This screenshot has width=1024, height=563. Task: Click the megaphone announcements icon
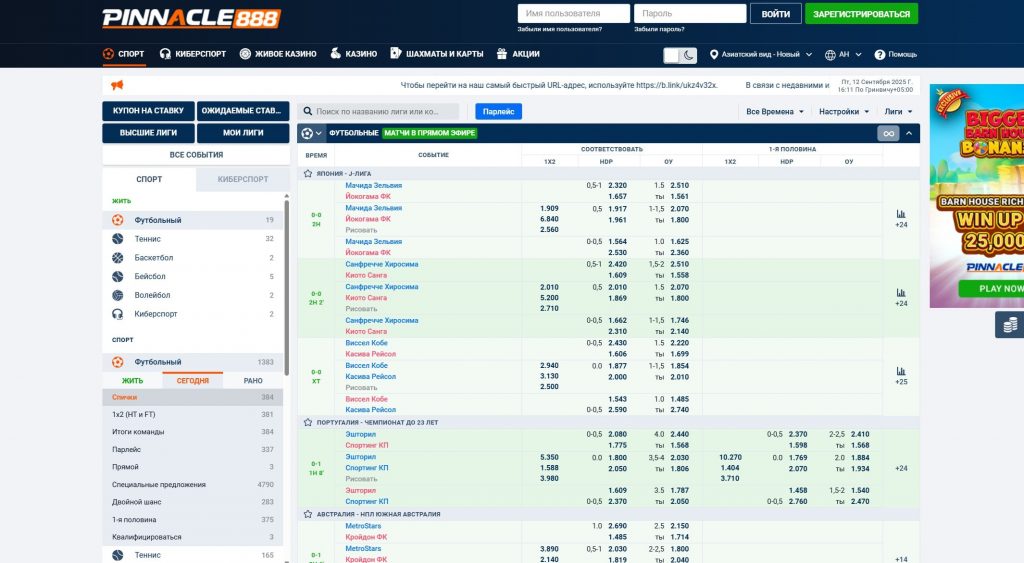tap(117, 85)
